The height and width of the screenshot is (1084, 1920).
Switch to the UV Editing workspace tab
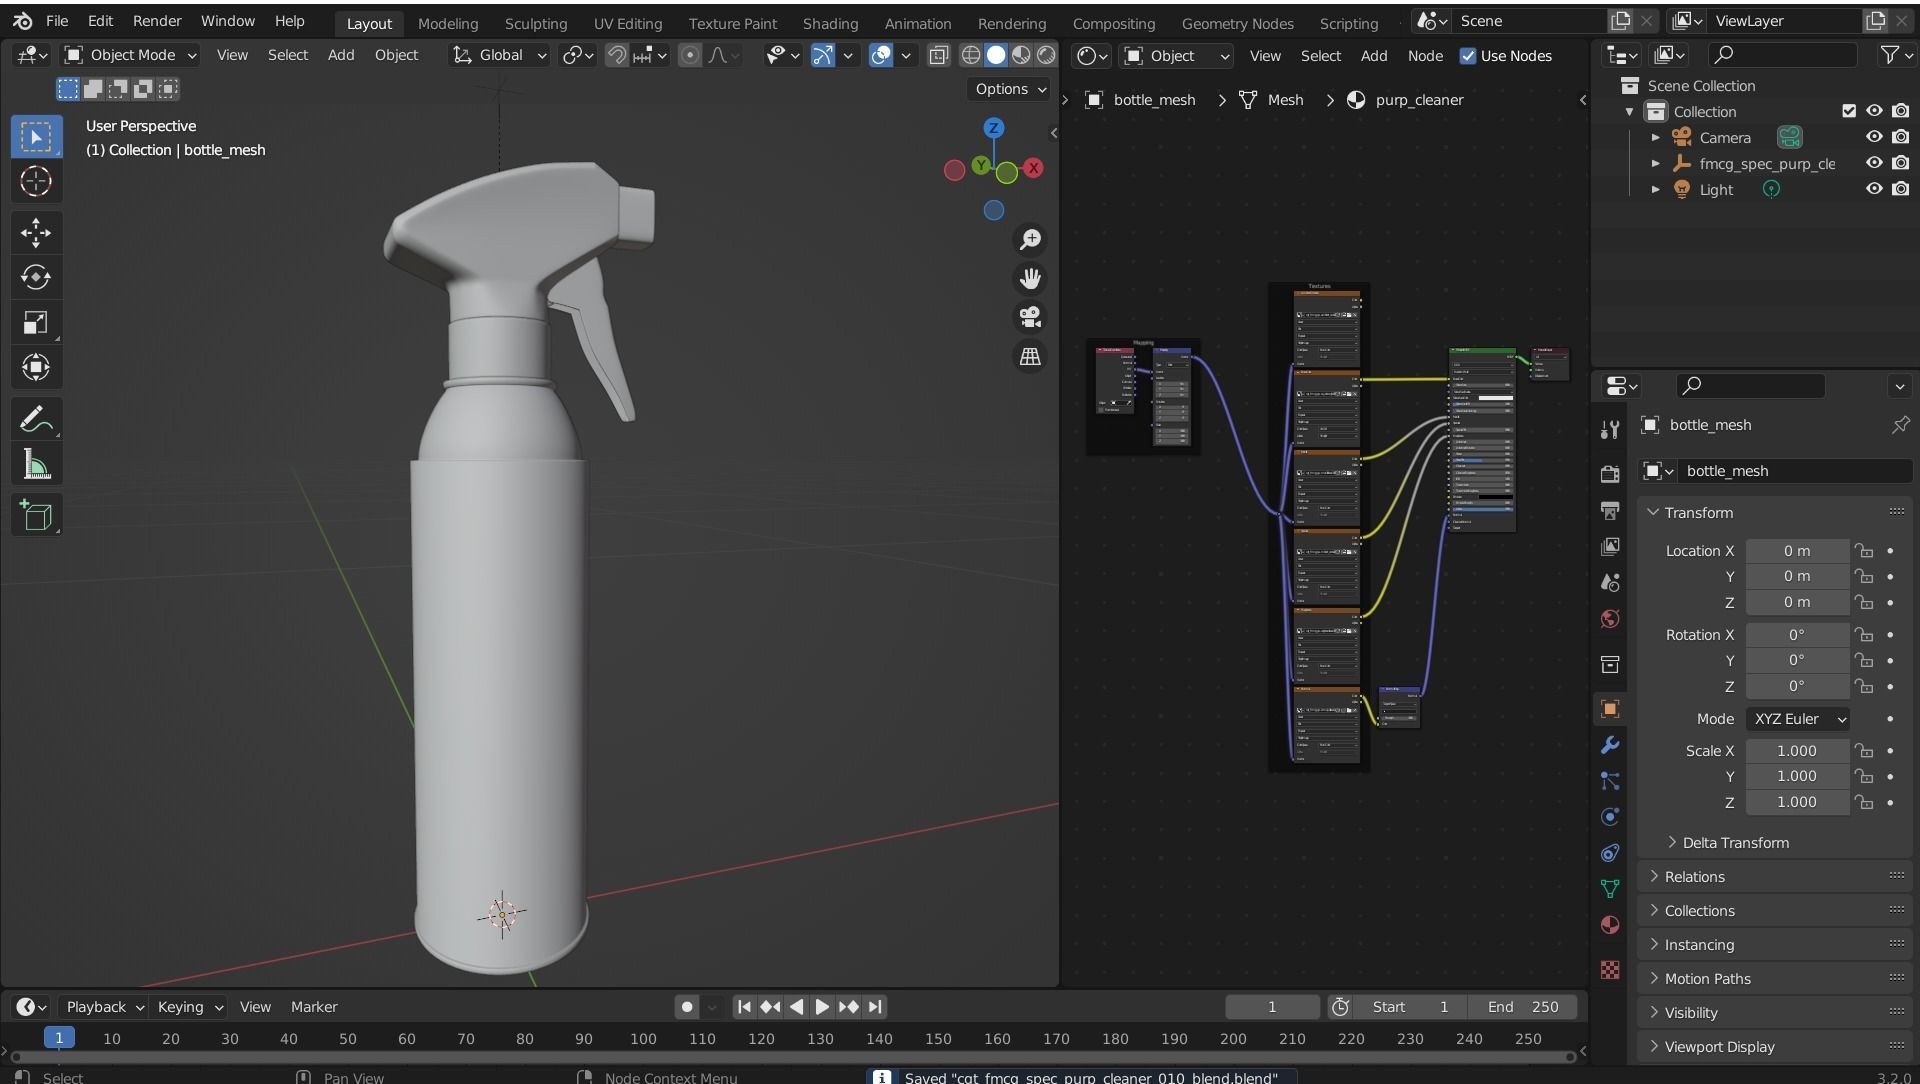point(627,23)
